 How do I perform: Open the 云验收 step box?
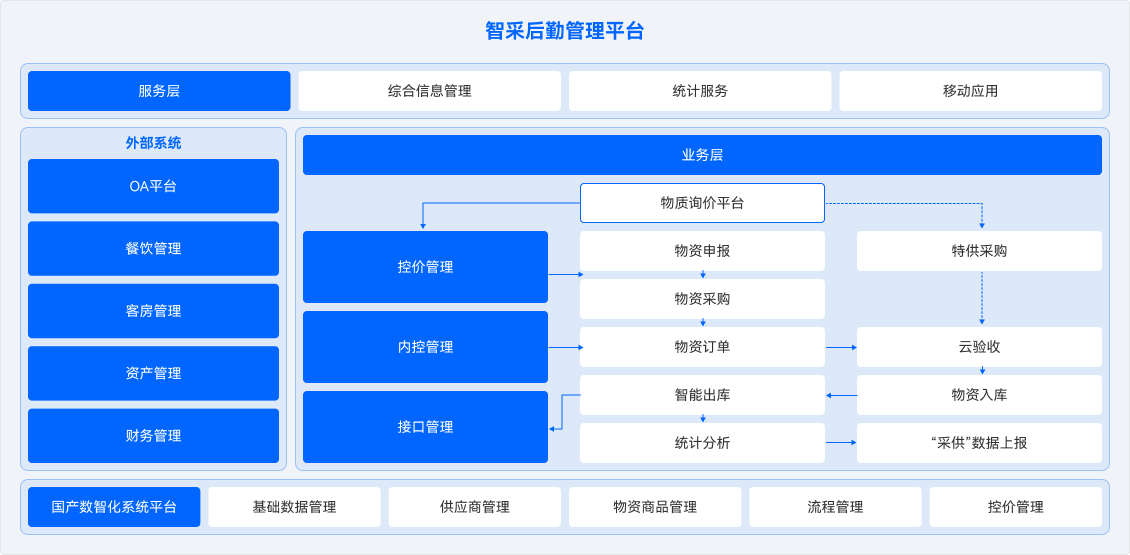pyautogui.click(x=979, y=347)
